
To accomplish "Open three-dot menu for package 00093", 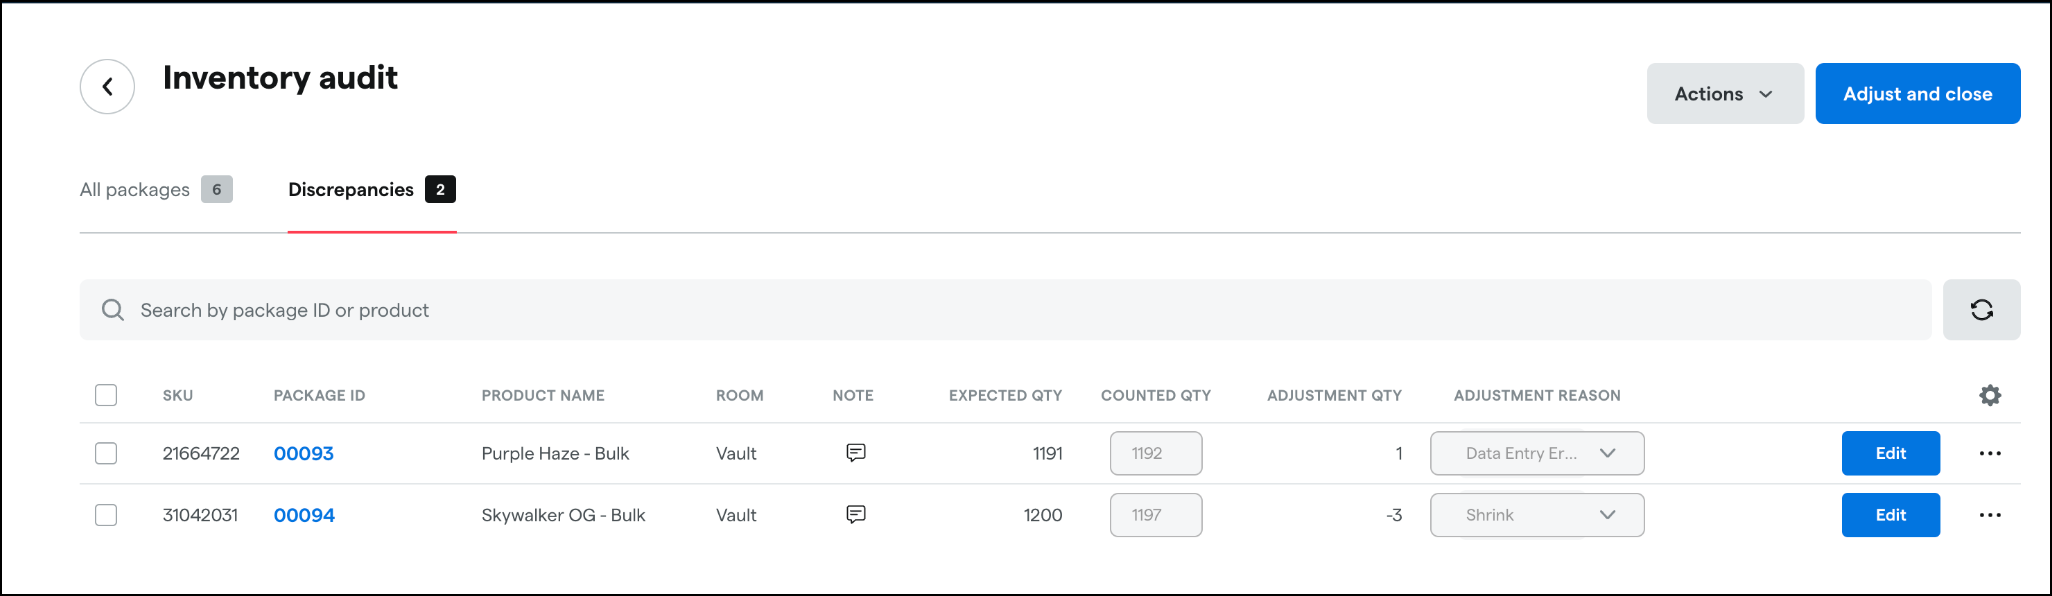I will tap(1990, 453).
